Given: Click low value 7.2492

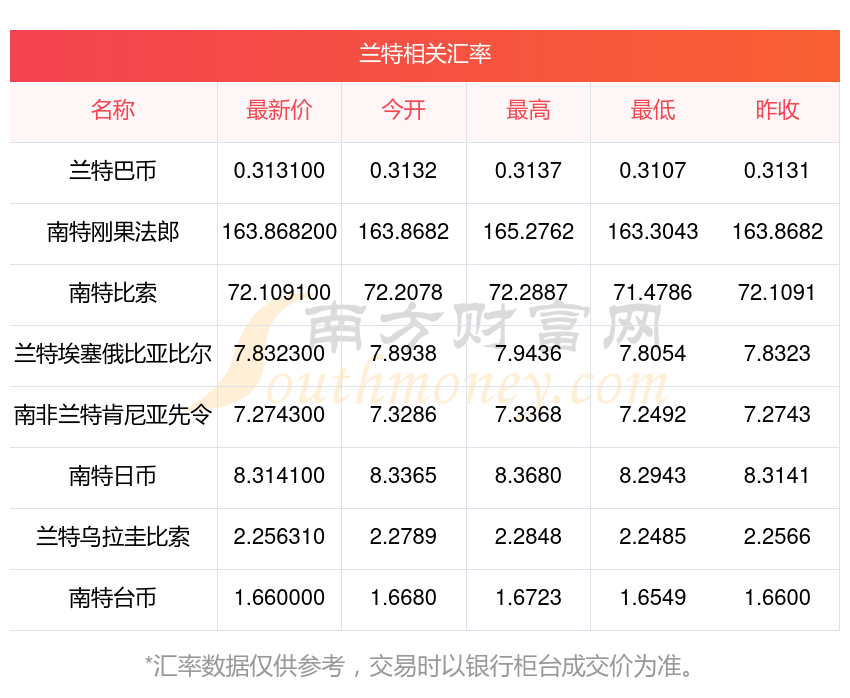Looking at the screenshot, I should click(653, 415).
